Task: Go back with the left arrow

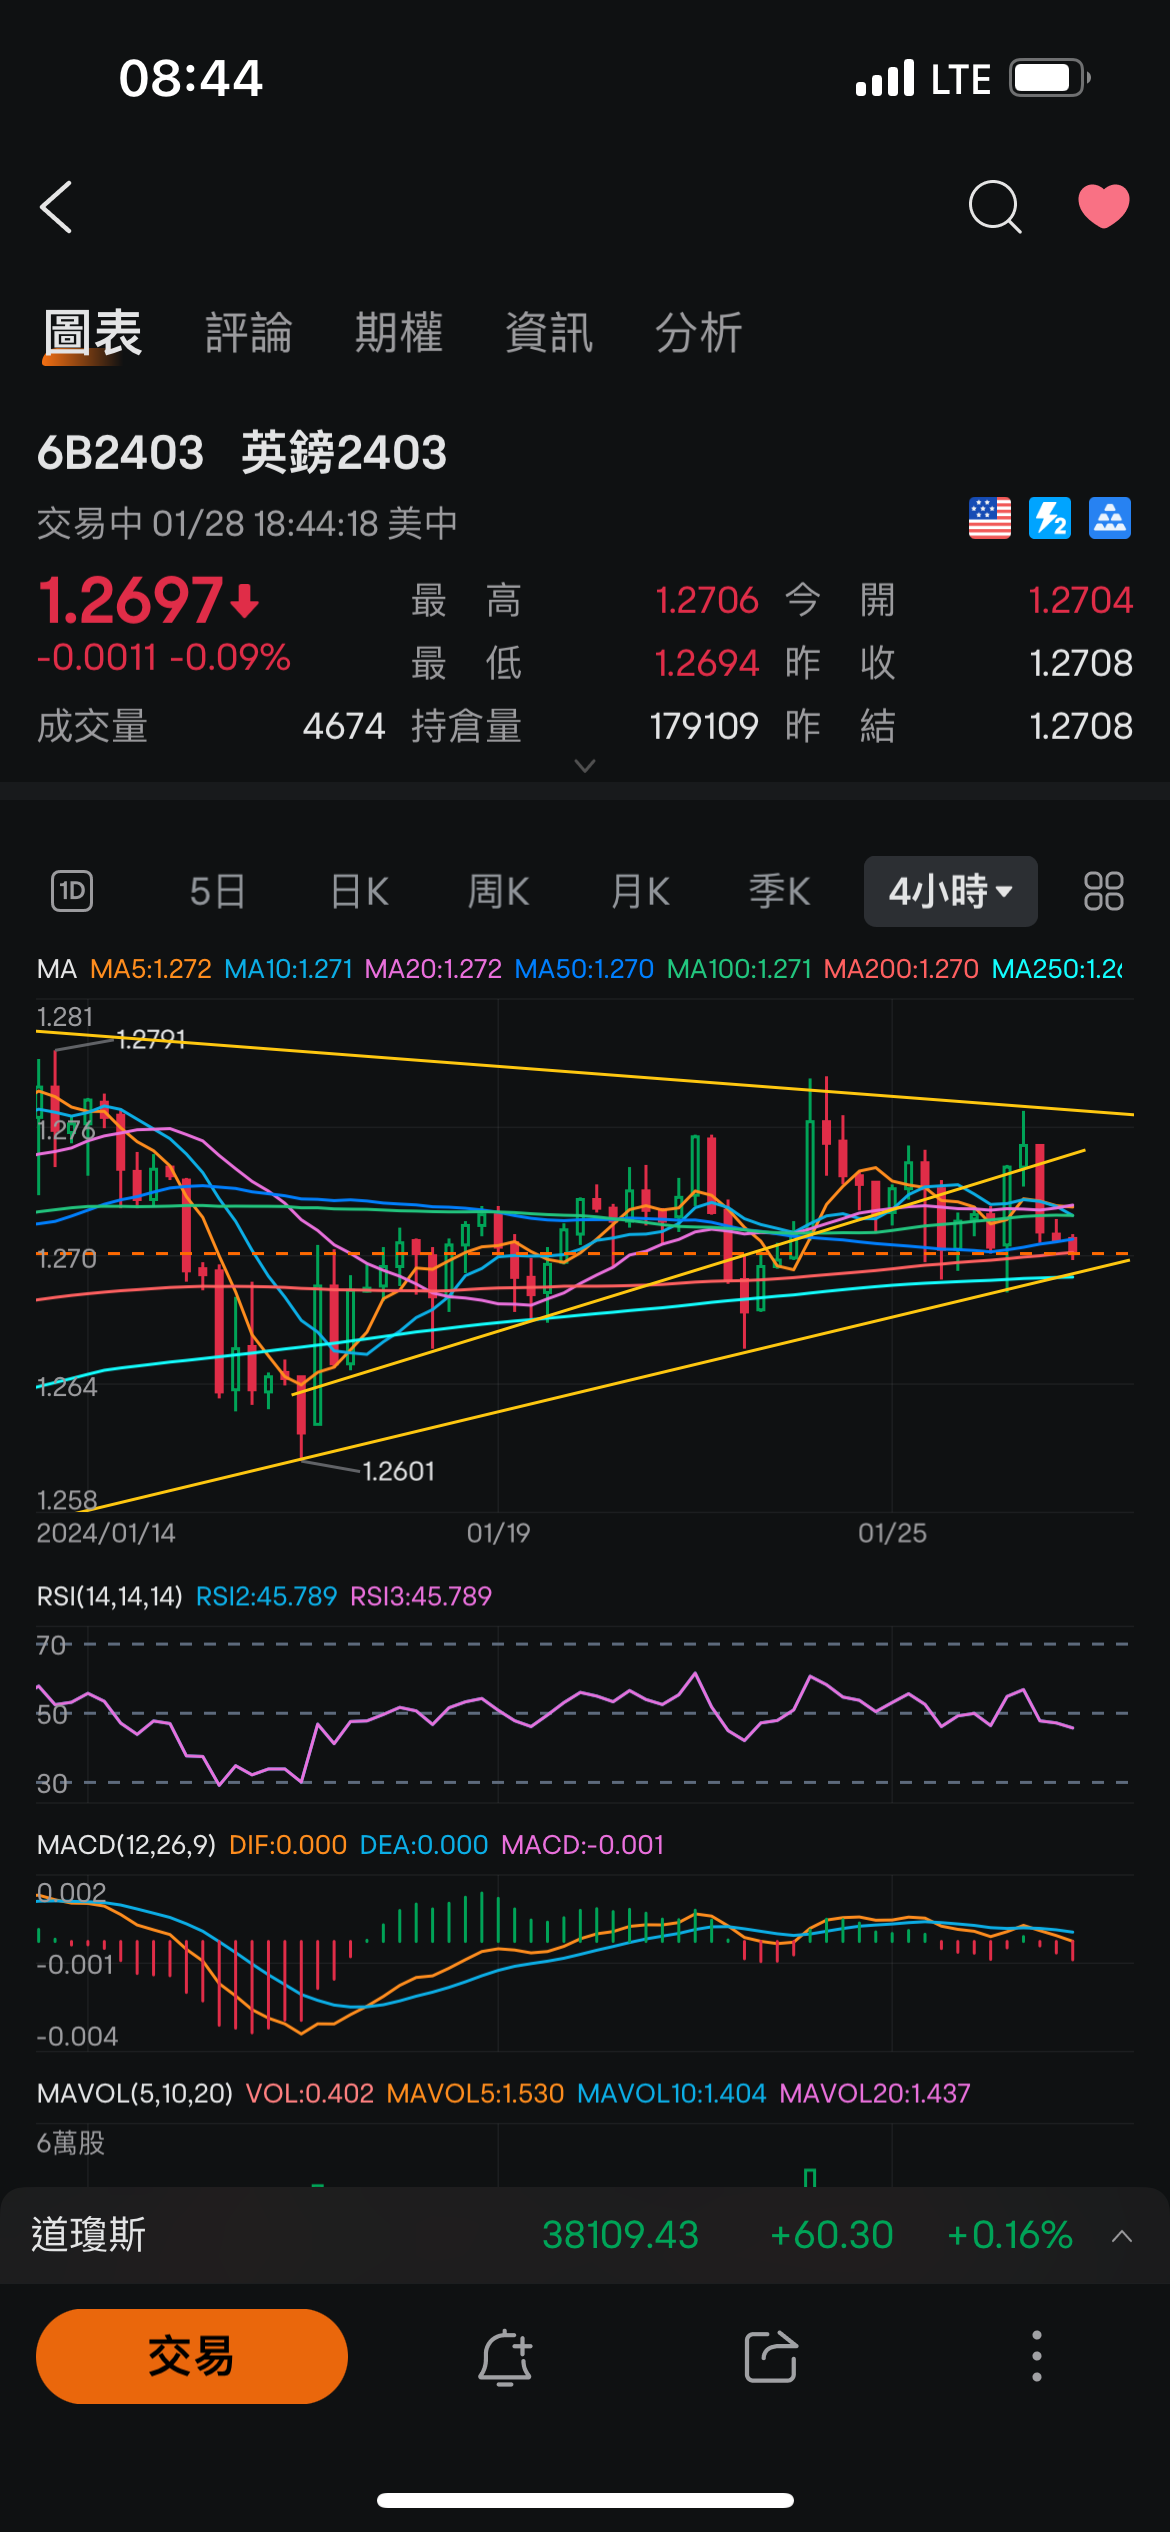Action: point(56,207)
